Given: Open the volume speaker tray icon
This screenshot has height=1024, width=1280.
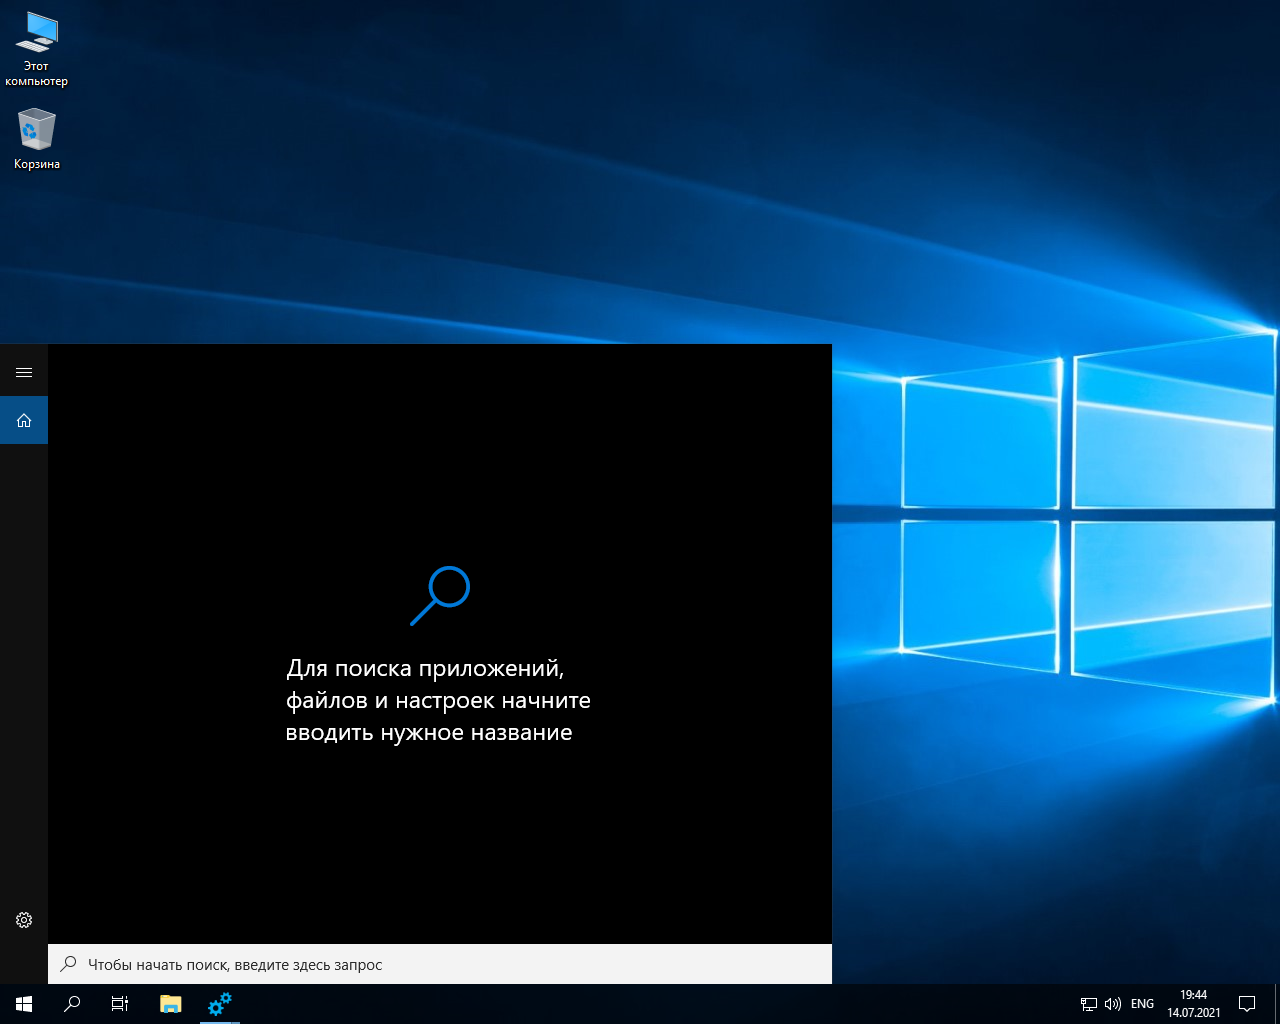Looking at the screenshot, I should [1112, 1004].
